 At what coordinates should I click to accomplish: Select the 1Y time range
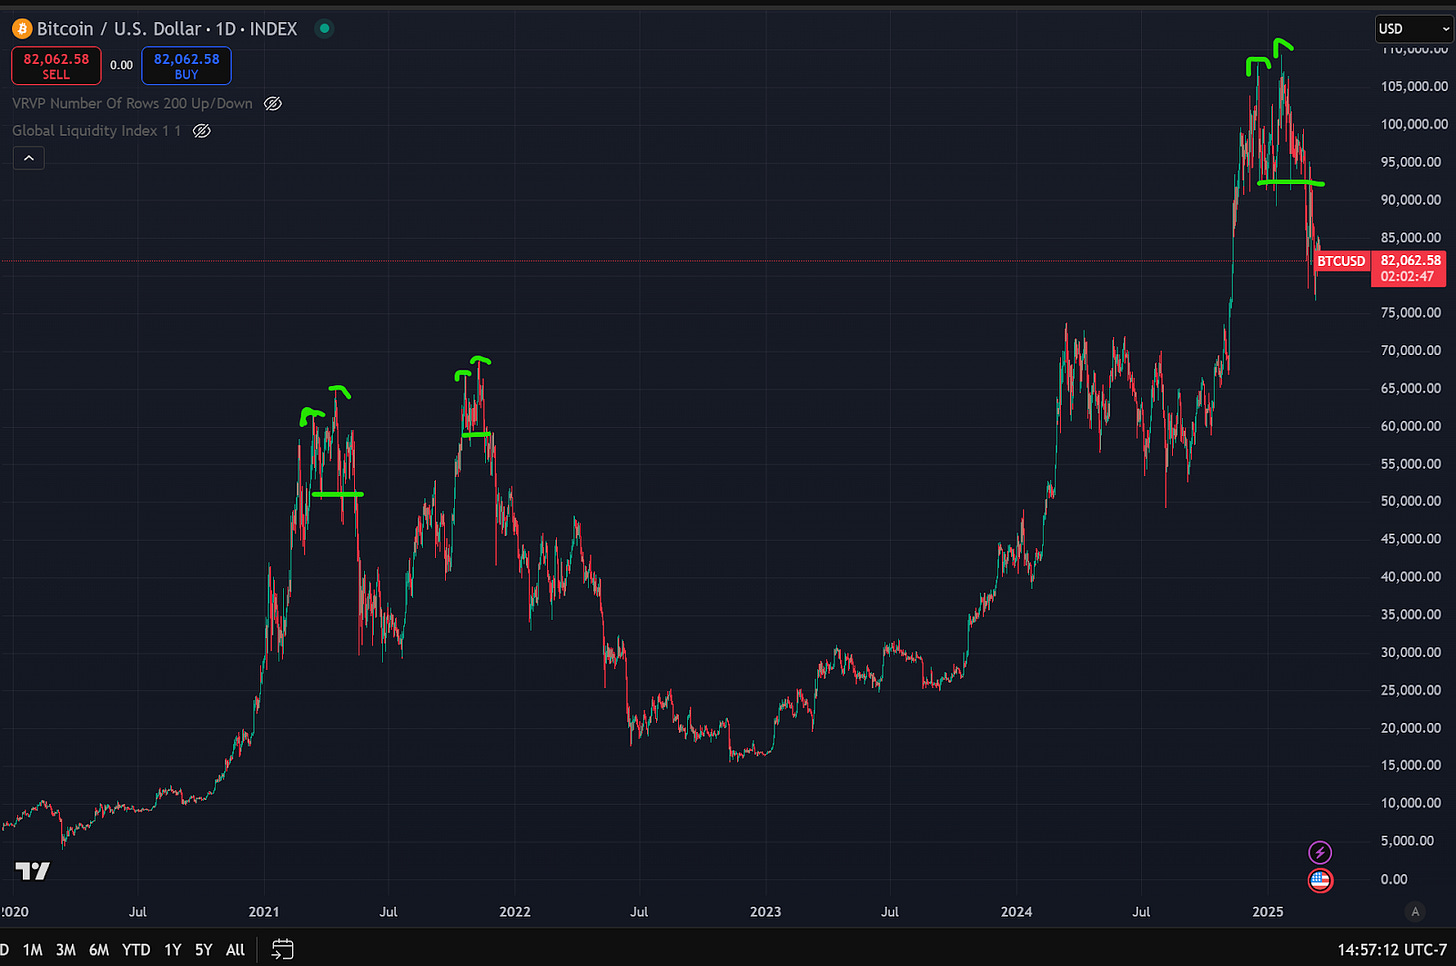(172, 950)
